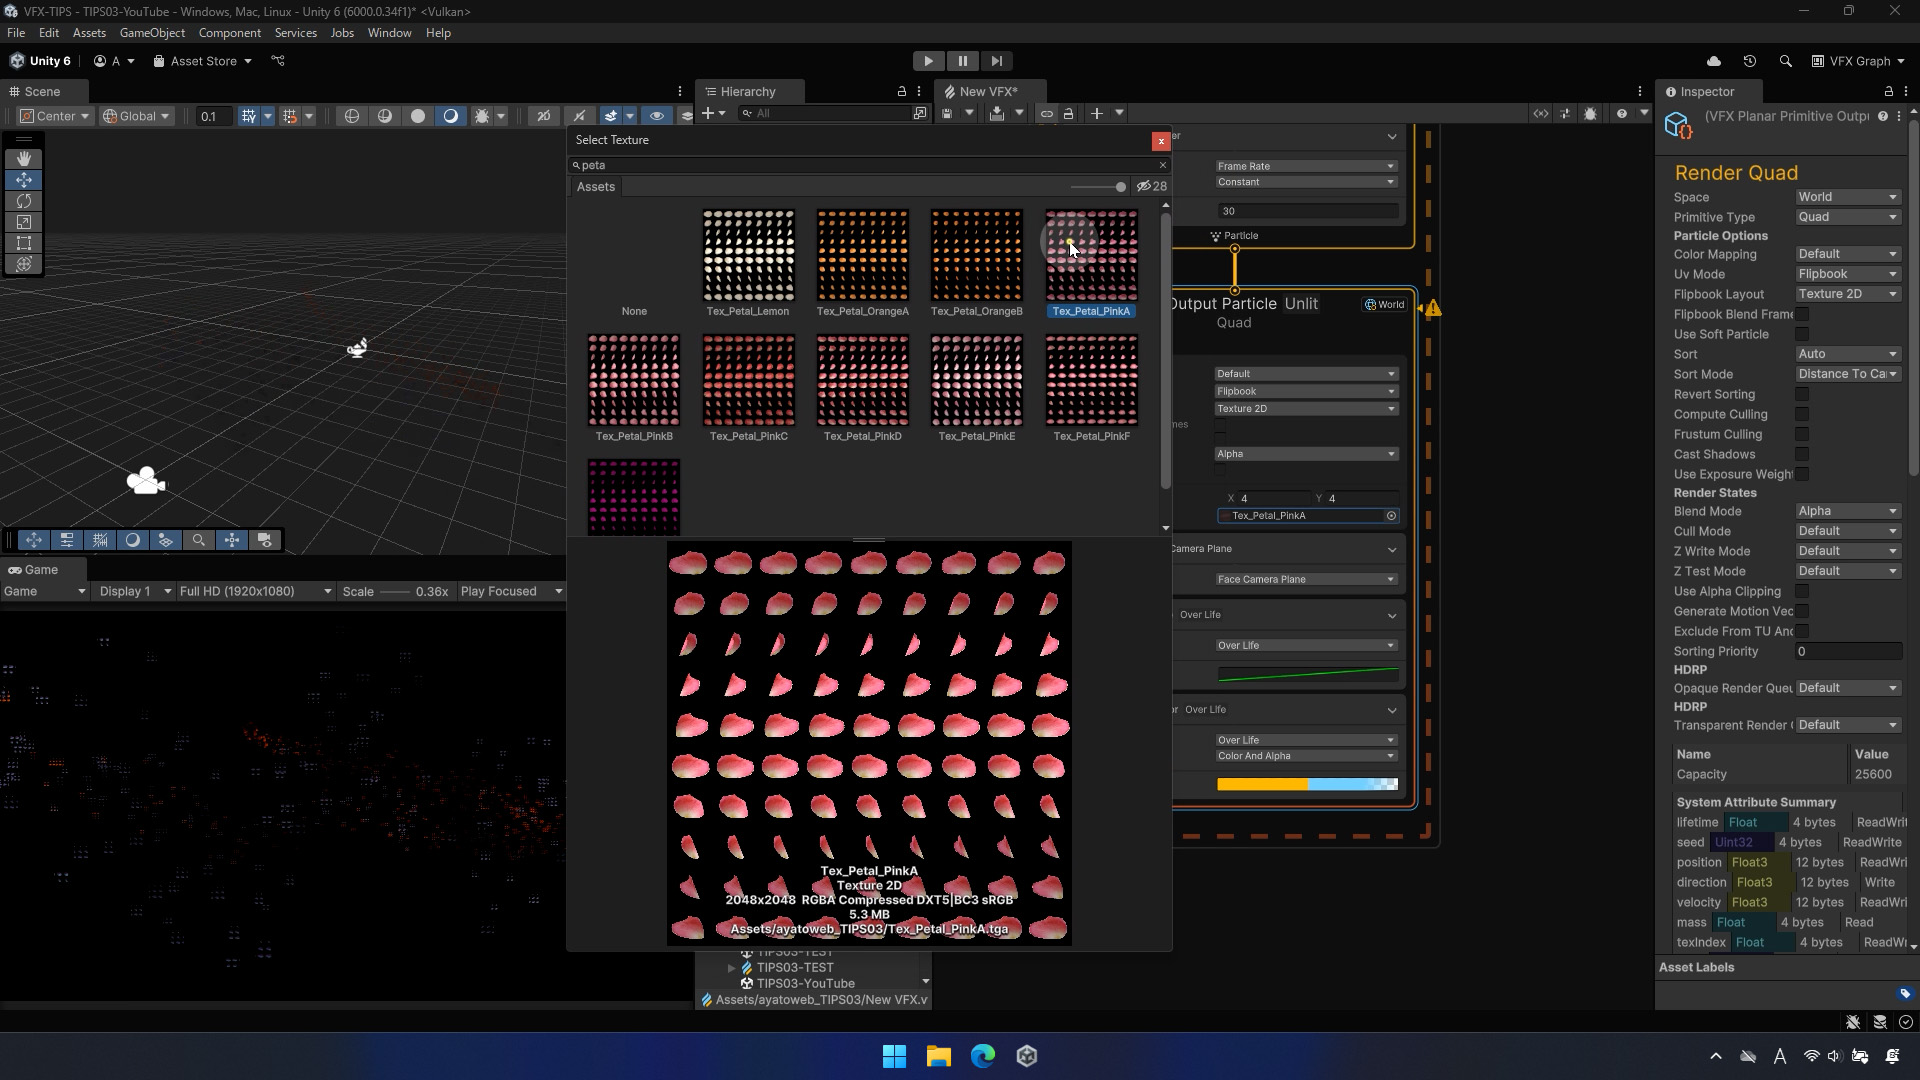
Task: Enable the Use Alpha Clipping checkbox
Action: 1802,591
